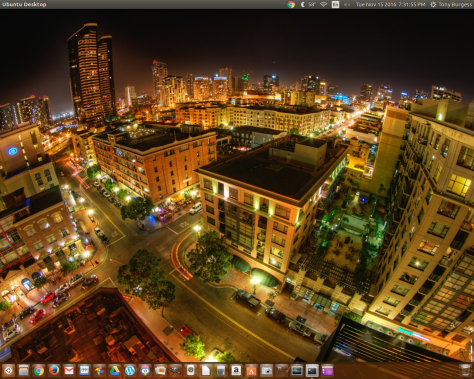
Task: Launch the bird-icon chat app
Action: tap(145, 370)
